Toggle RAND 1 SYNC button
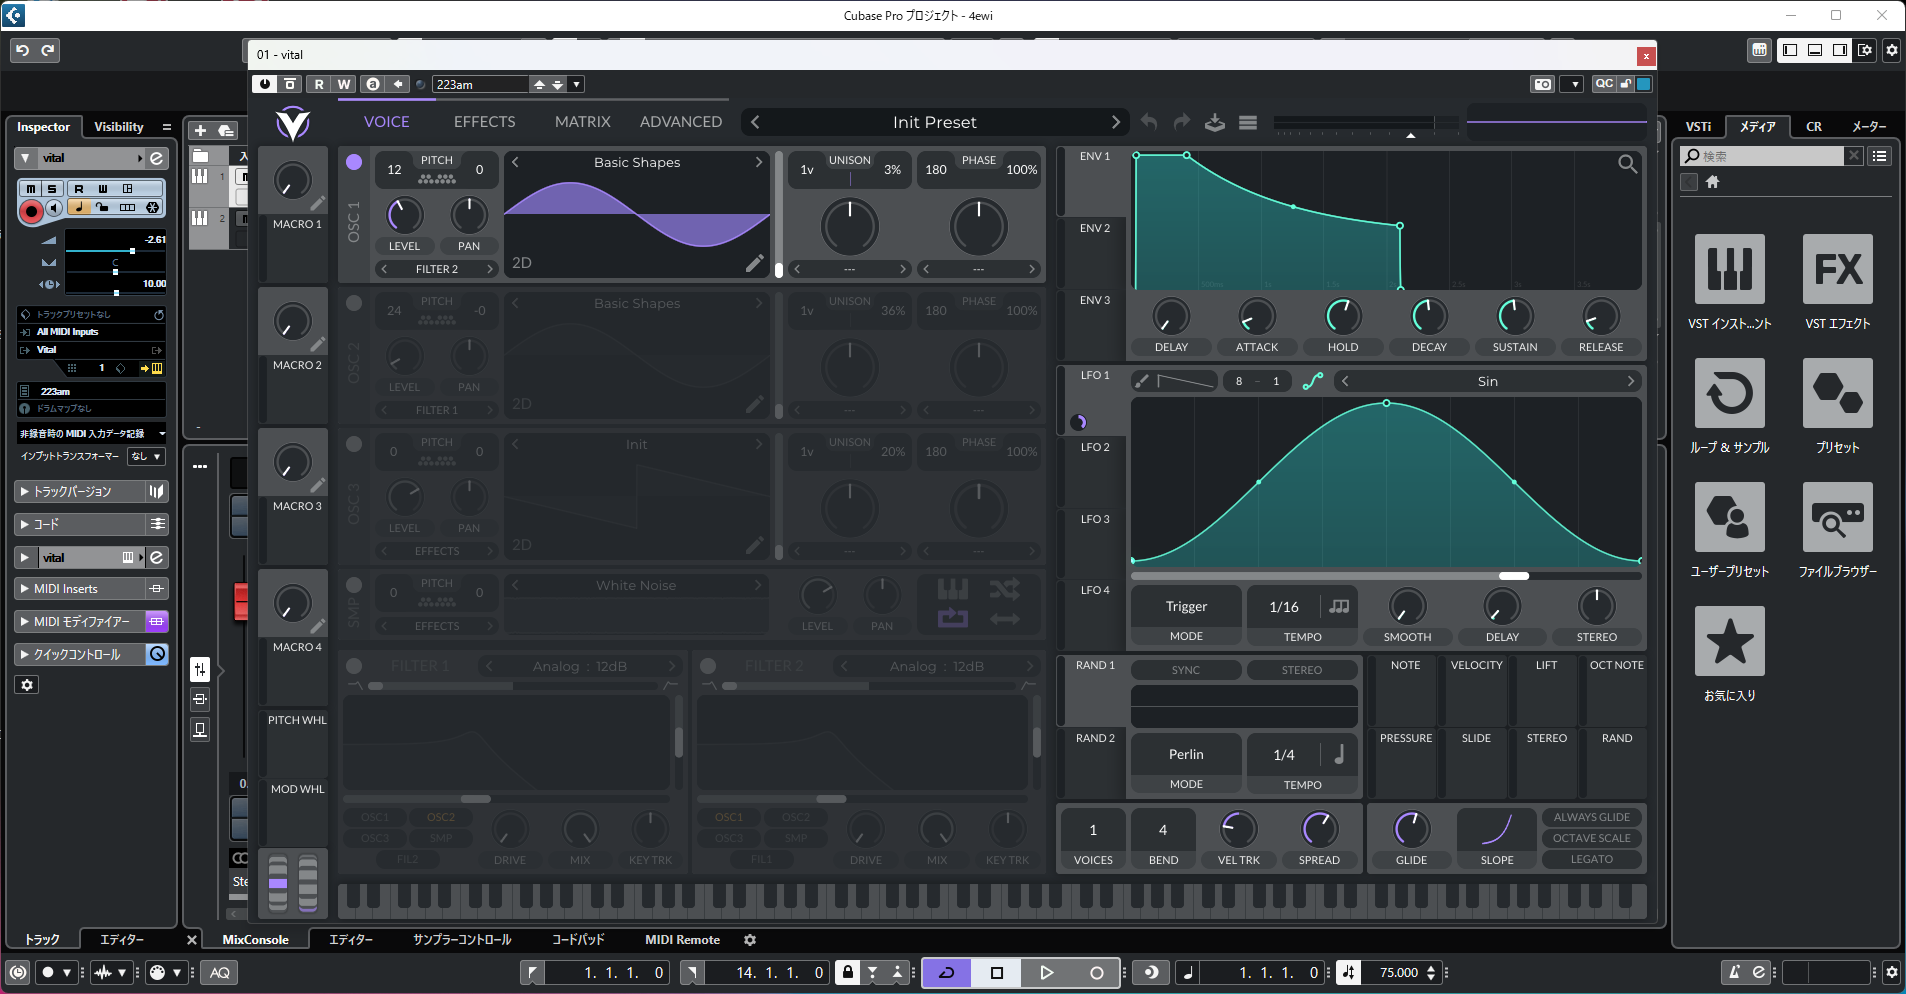The height and width of the screenshot is (994, 1906). click(1186, 670)
